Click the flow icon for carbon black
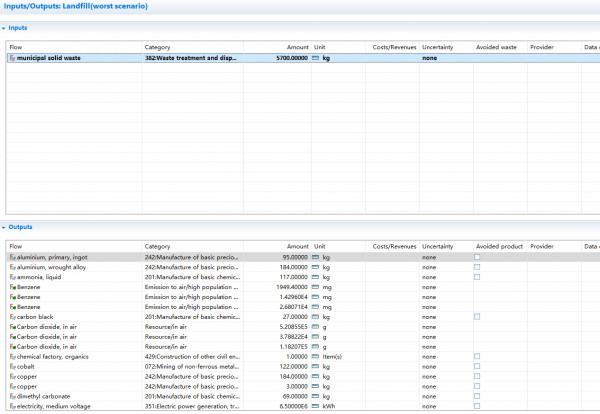The image size is (600, 414). pyautogui.click(x=13, y=317)
